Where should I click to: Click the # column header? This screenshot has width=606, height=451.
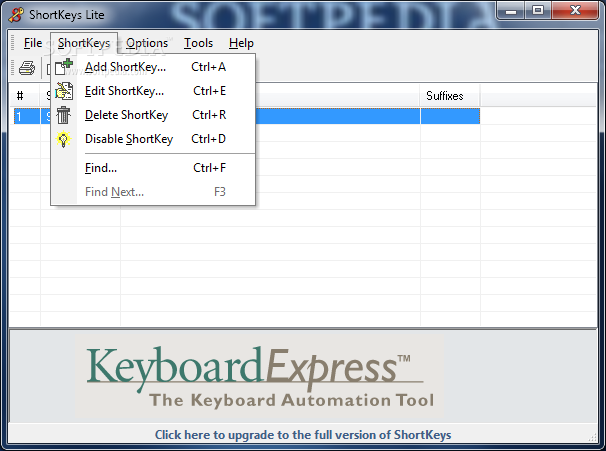25,96
